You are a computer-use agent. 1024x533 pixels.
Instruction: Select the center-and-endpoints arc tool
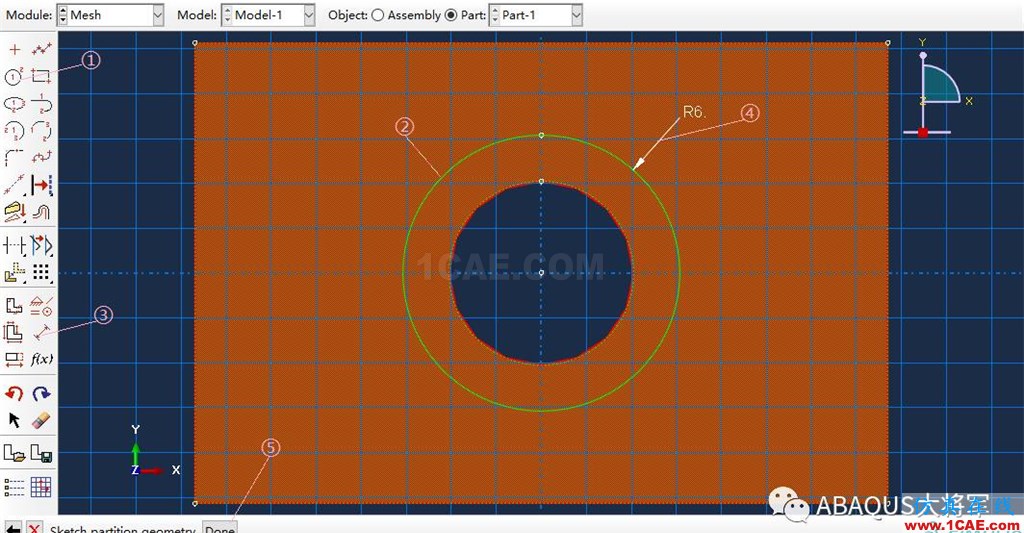(14, 131)
